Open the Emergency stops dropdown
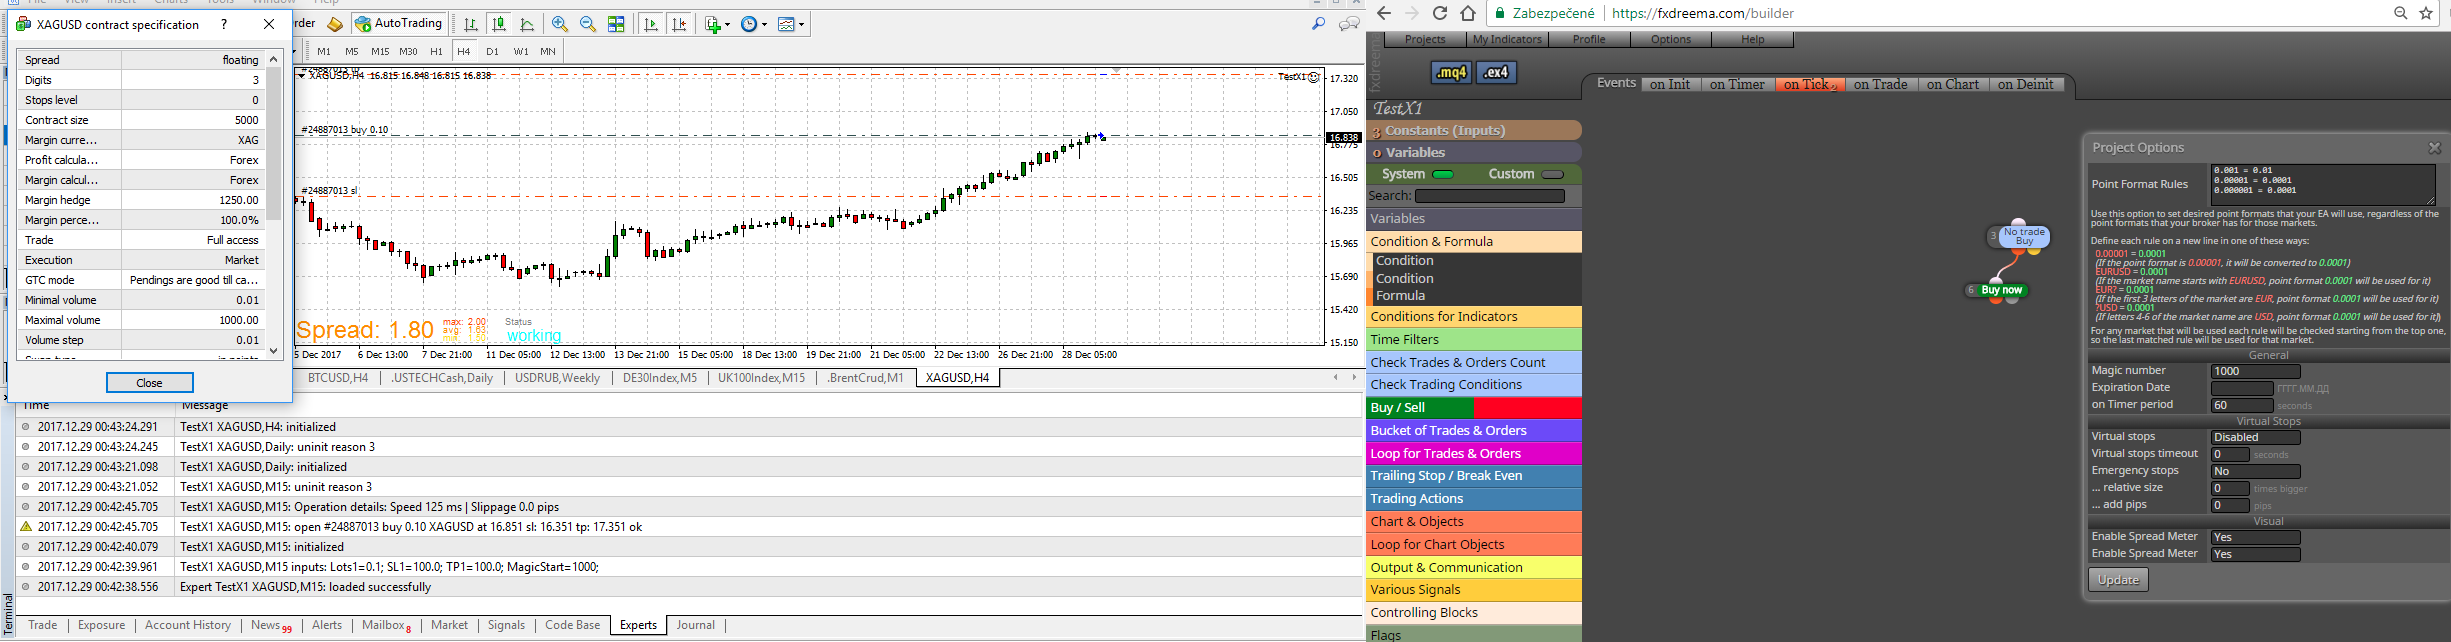Viewport: 2451px width, 642px height. (x=2255, y=471)
